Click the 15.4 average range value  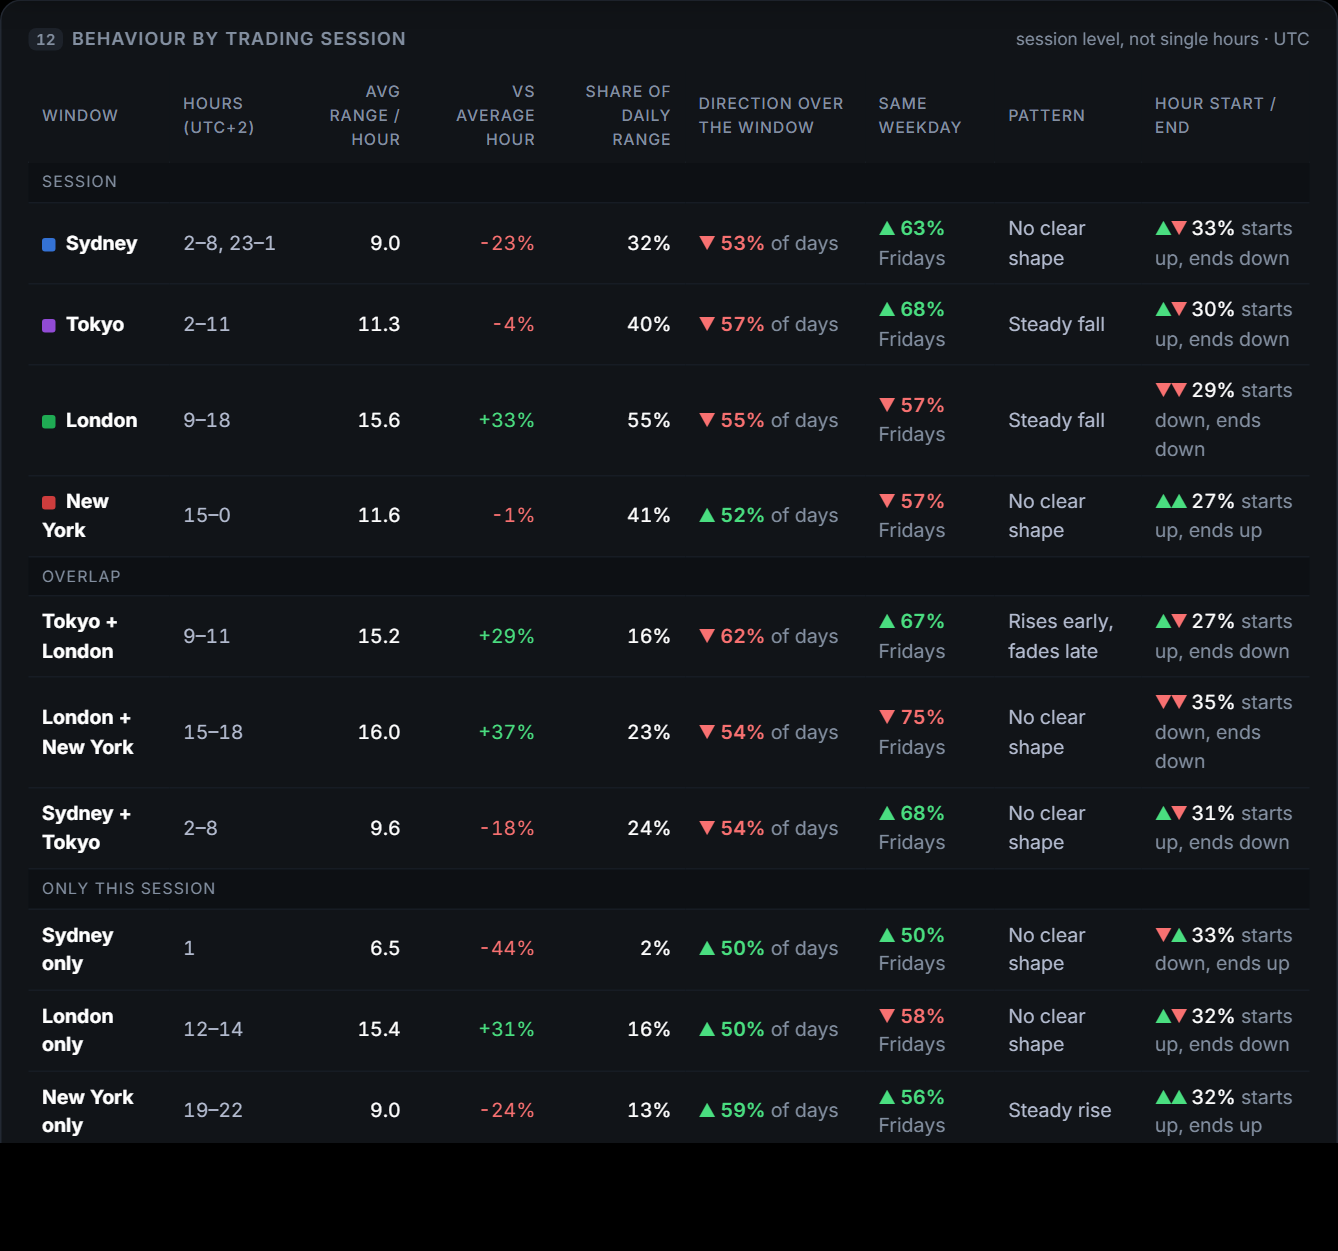click(x=379, y=1029)
